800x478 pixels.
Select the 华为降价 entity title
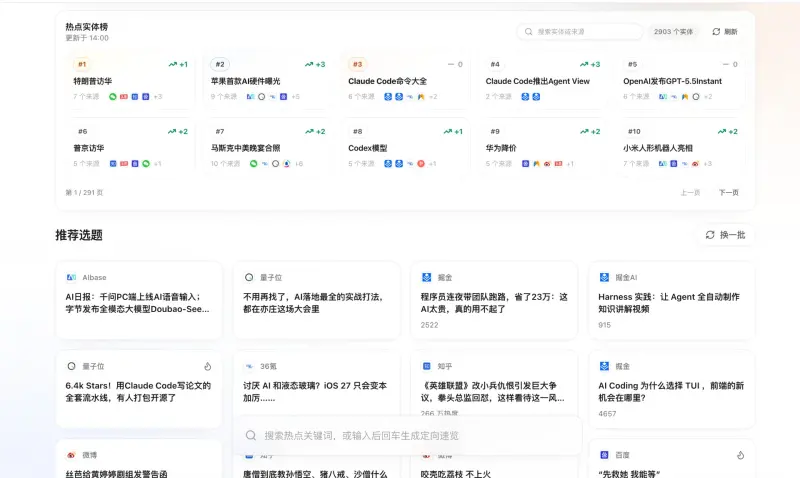click(x=501, y=148)
